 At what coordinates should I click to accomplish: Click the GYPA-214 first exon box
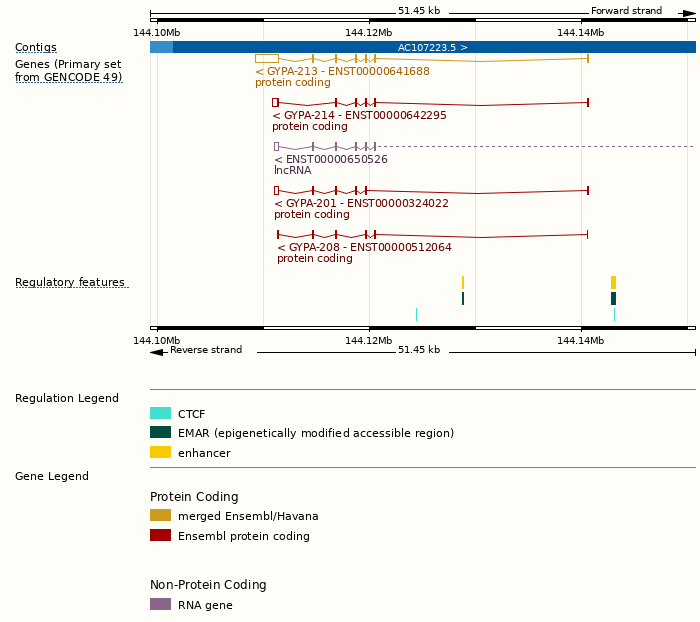point(275,102)
